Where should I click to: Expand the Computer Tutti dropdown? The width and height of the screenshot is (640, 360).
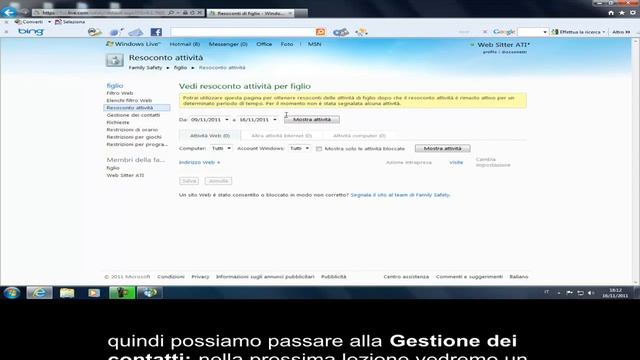[221, 149]
